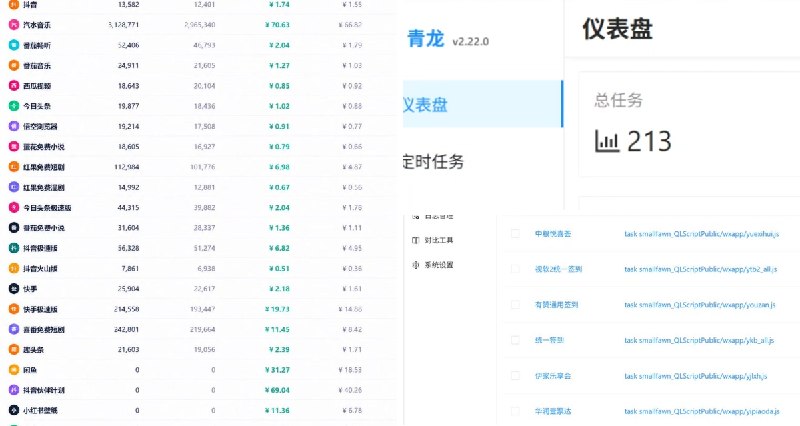Open the 仪表盘 menu item in the Qinglong sidebar

pos(483,104)
